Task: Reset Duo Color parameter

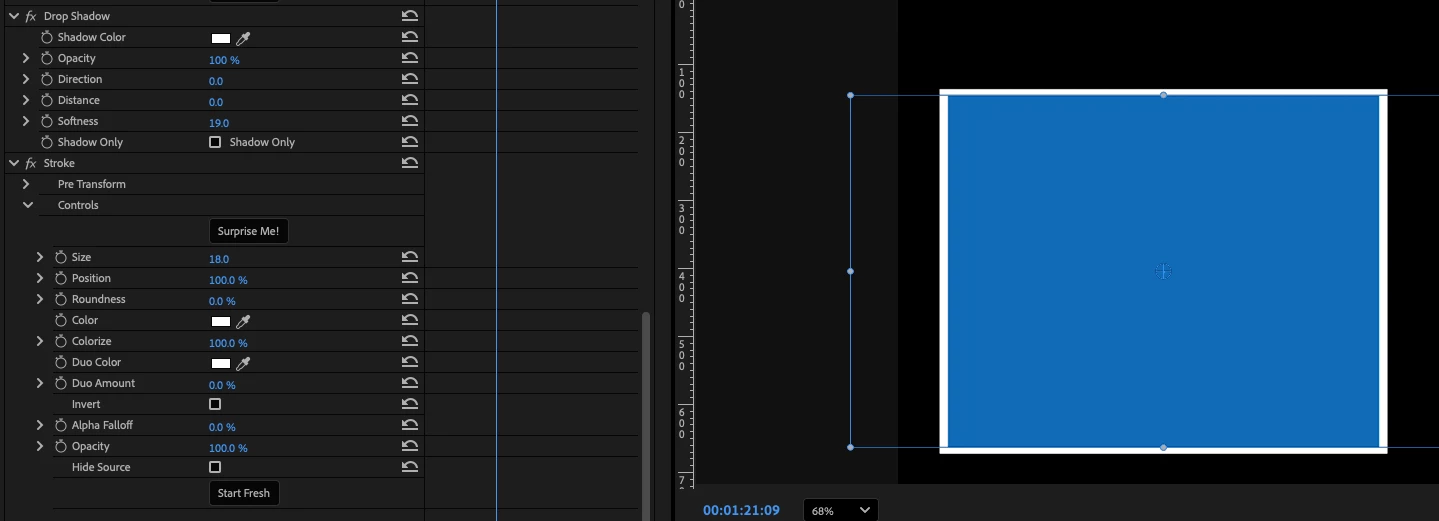Action: pyautogui.click(x=410, y=362)
